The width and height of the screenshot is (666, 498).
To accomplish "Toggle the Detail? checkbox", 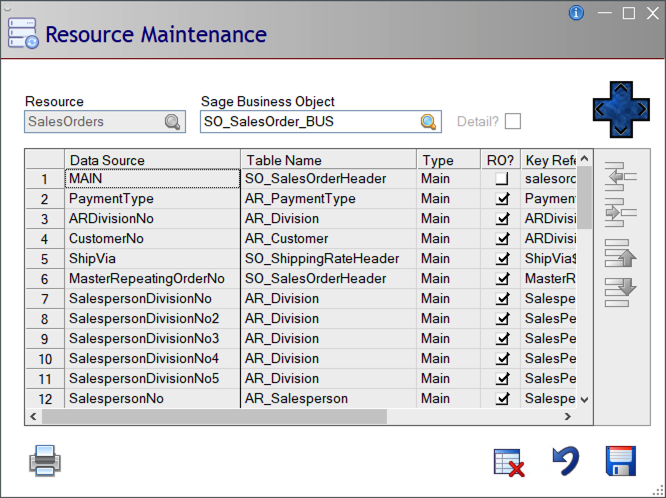I will [x=513, y=122].
